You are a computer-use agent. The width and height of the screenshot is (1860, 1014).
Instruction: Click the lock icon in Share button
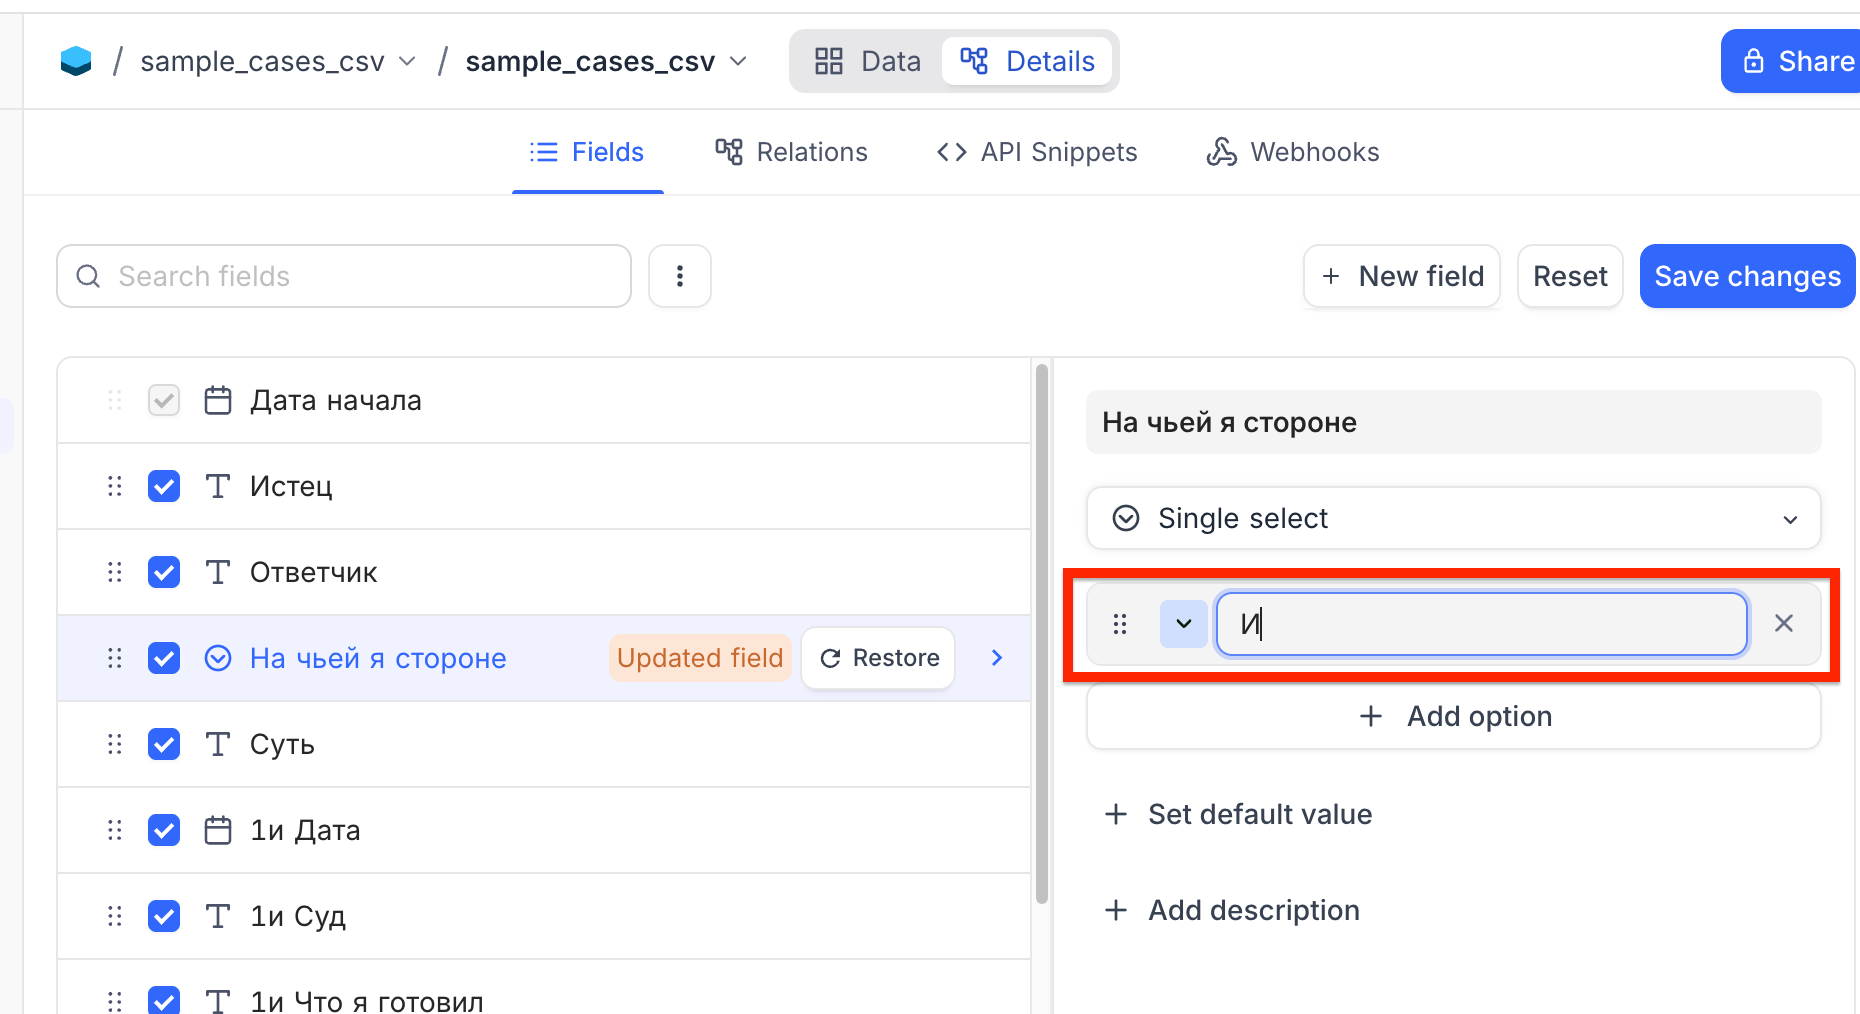(1753, 61)
